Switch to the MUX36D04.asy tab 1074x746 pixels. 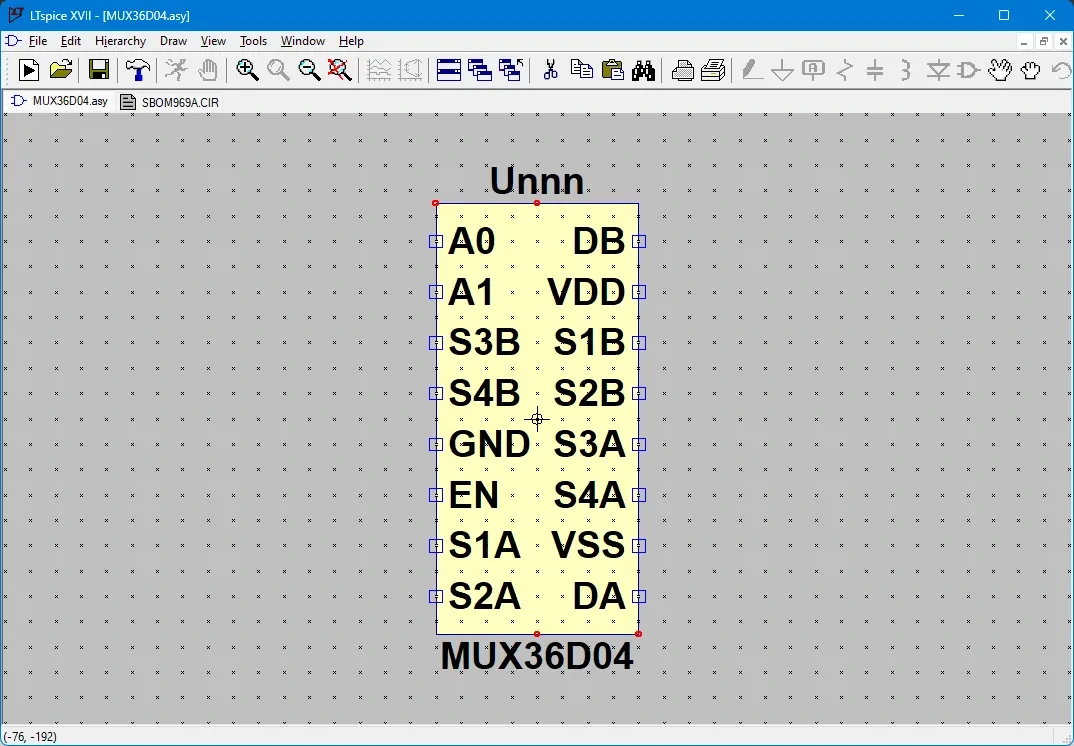click(60, 101)
